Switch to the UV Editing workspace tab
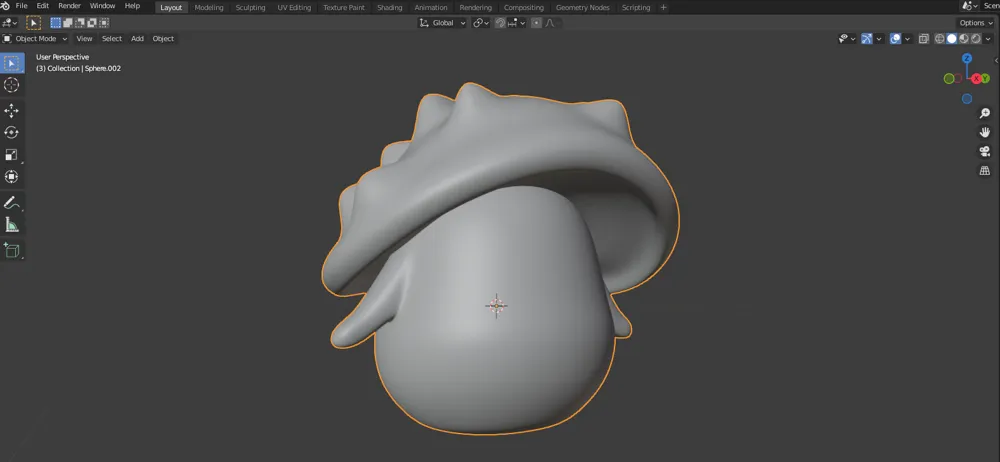Viewport: 1000px width, 462px height. point(294,8)
